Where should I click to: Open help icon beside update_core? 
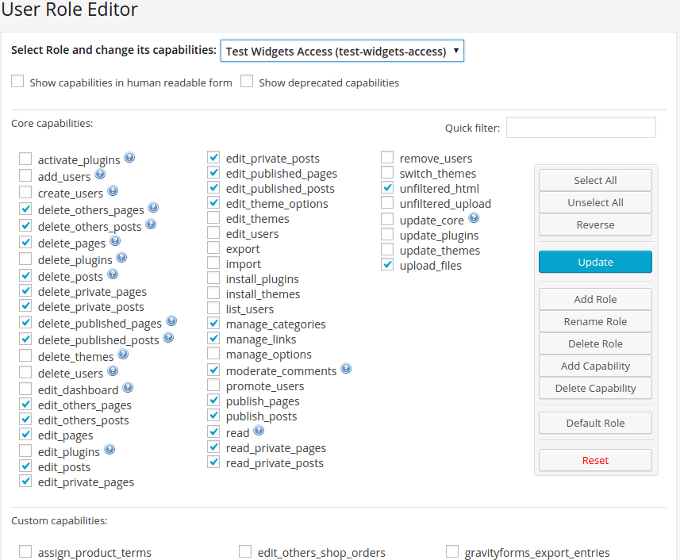pos(474,217)
